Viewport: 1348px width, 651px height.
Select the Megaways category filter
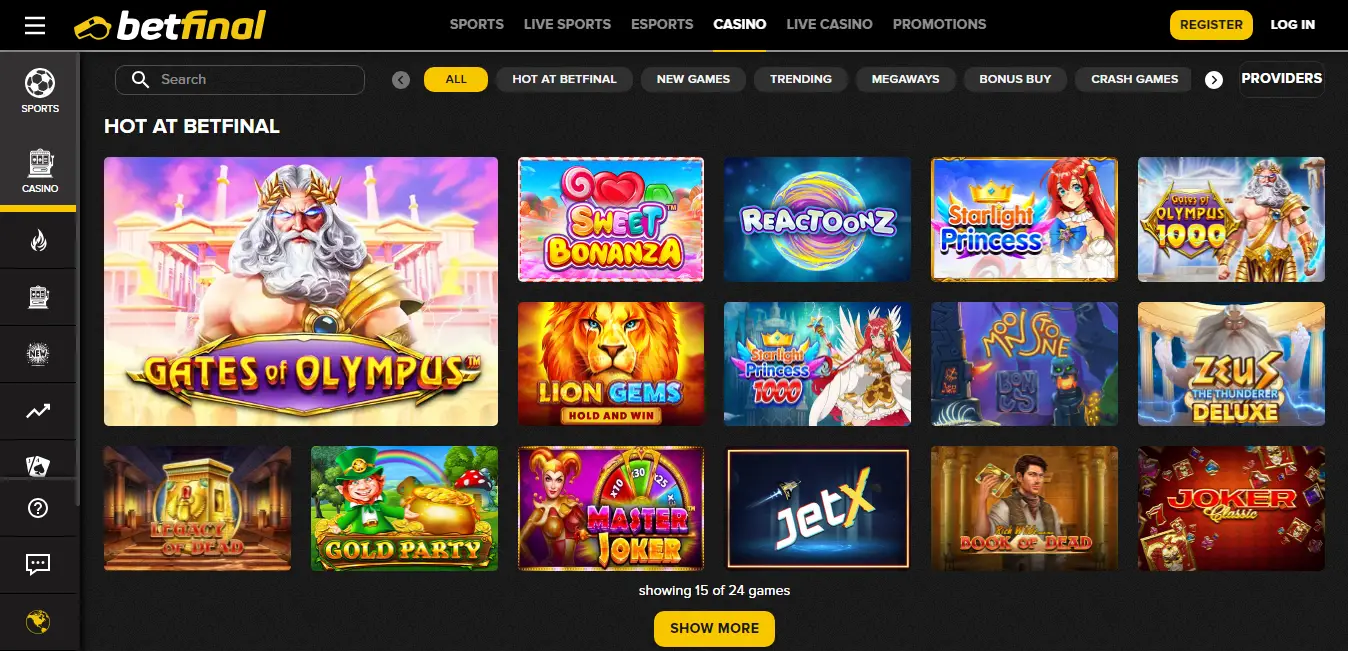coord(905,79)
